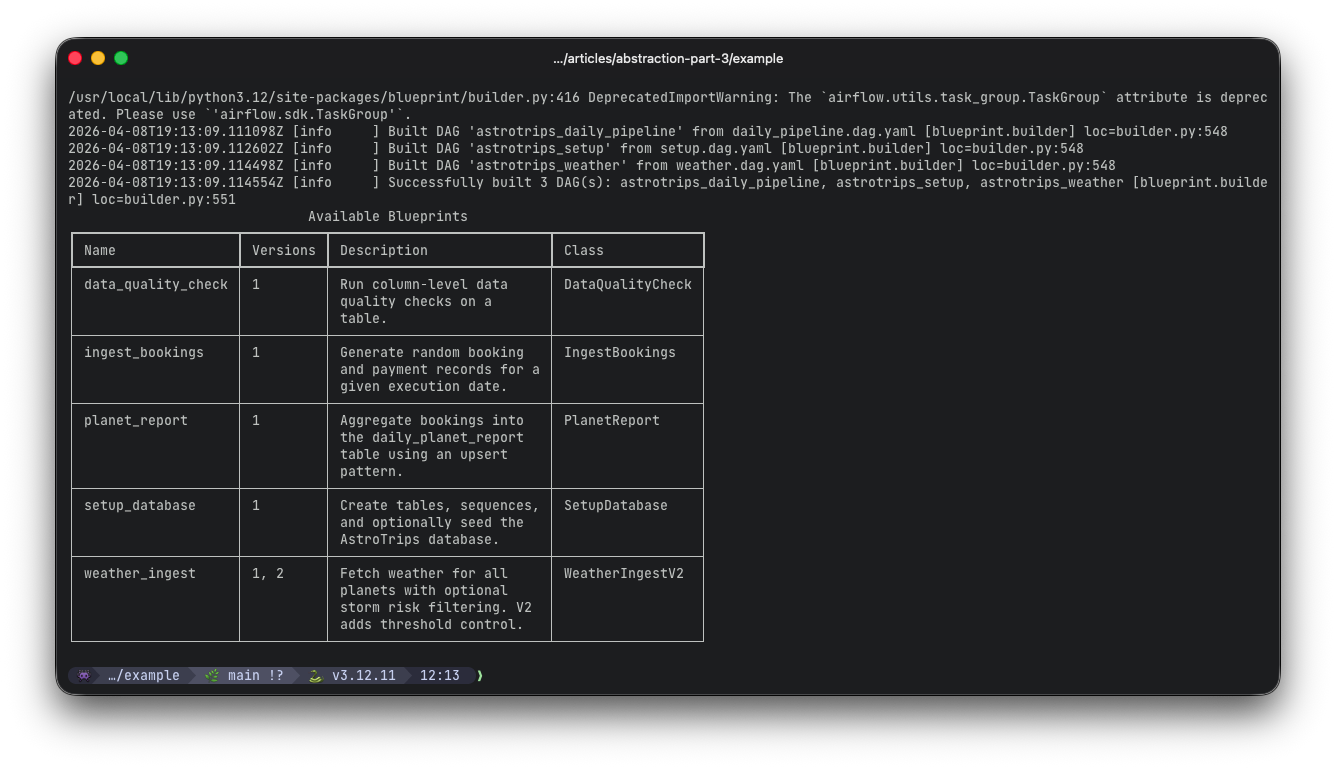Click the Description column header
Screen dimensions: 1336x769
tap(383, 250)
